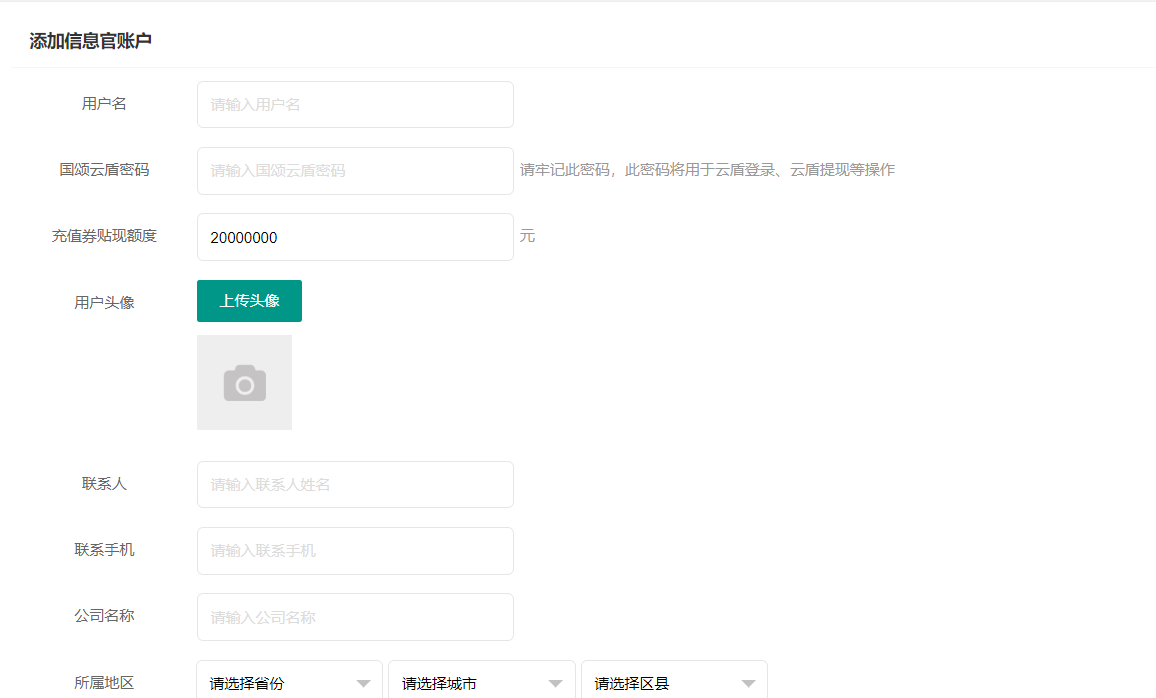The image size is (1156, 698).
Task: Click the 国颂云盾密码 label
Action: [x=104, y=170]
